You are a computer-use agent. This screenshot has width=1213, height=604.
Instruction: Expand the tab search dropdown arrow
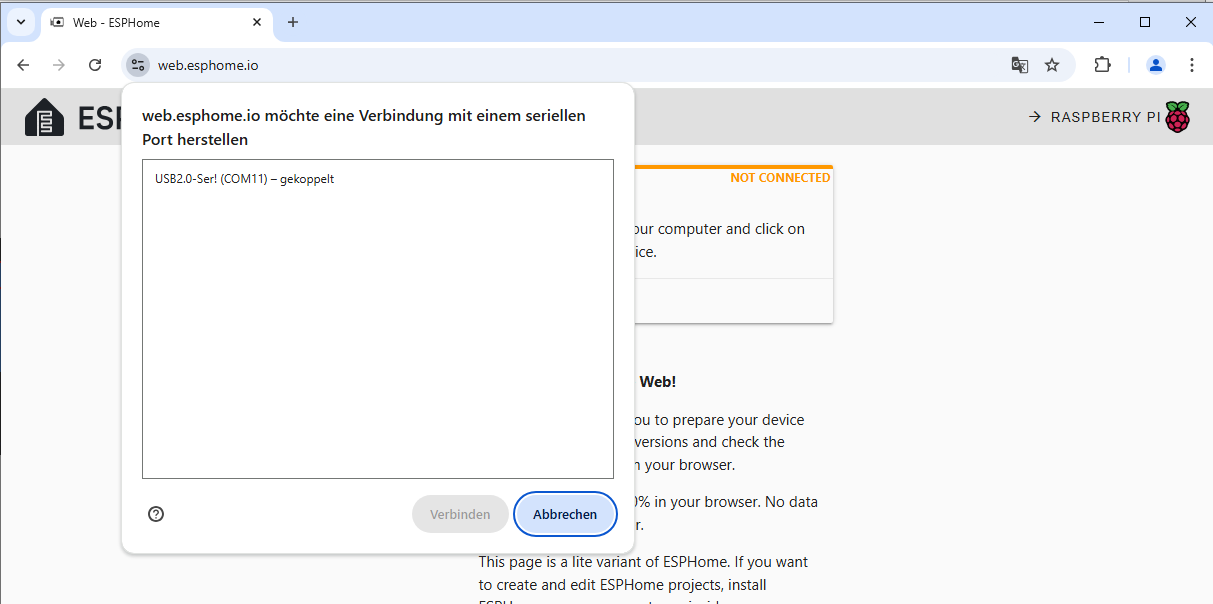[20, 22]
